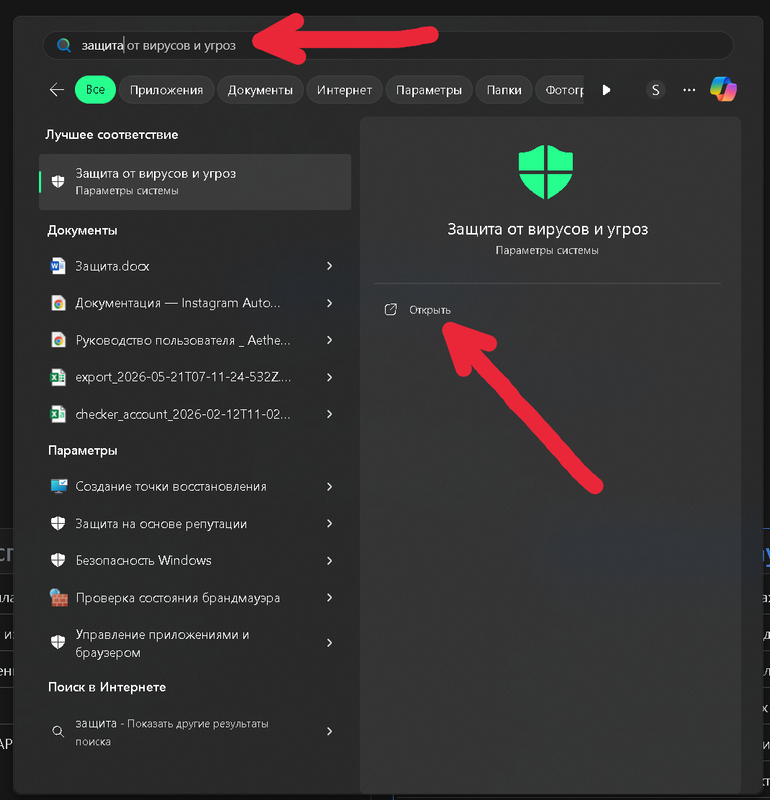Expand options for export_2026-05-21 file

click(x=330, y=377)
